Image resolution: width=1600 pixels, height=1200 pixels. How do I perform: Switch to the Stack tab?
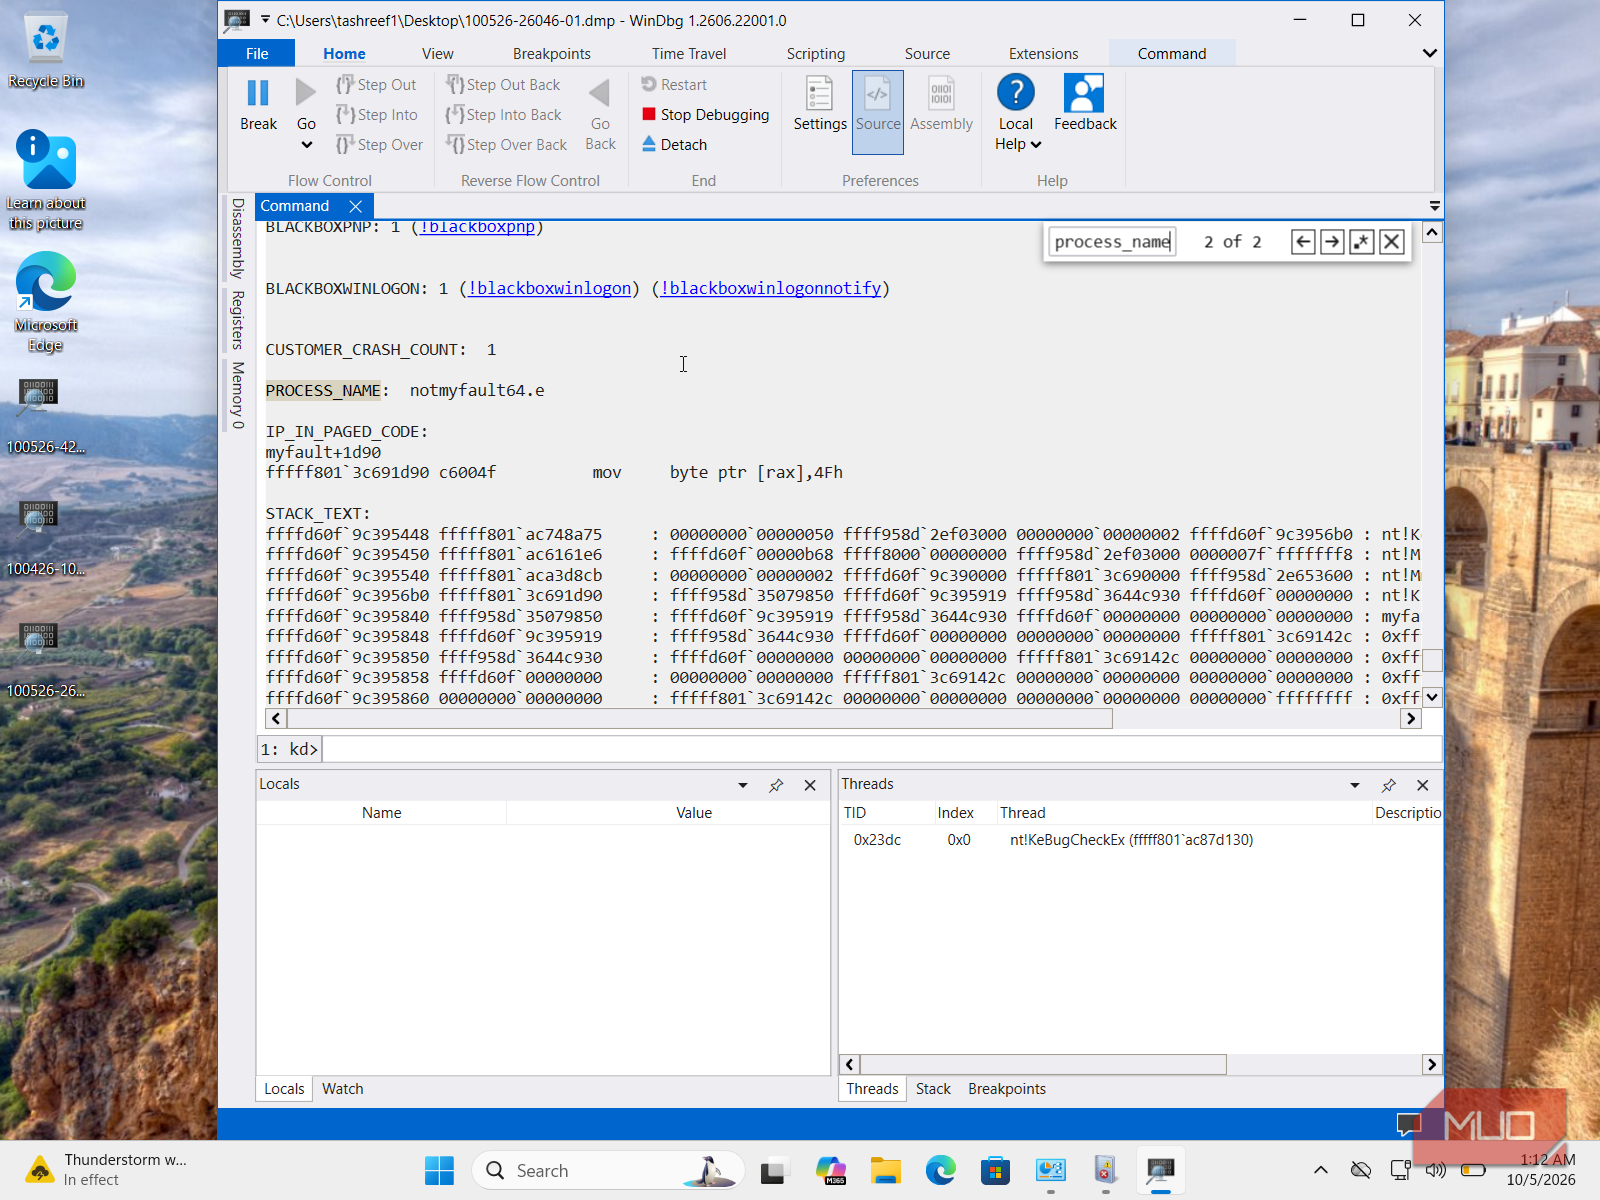pos(933,1089)
